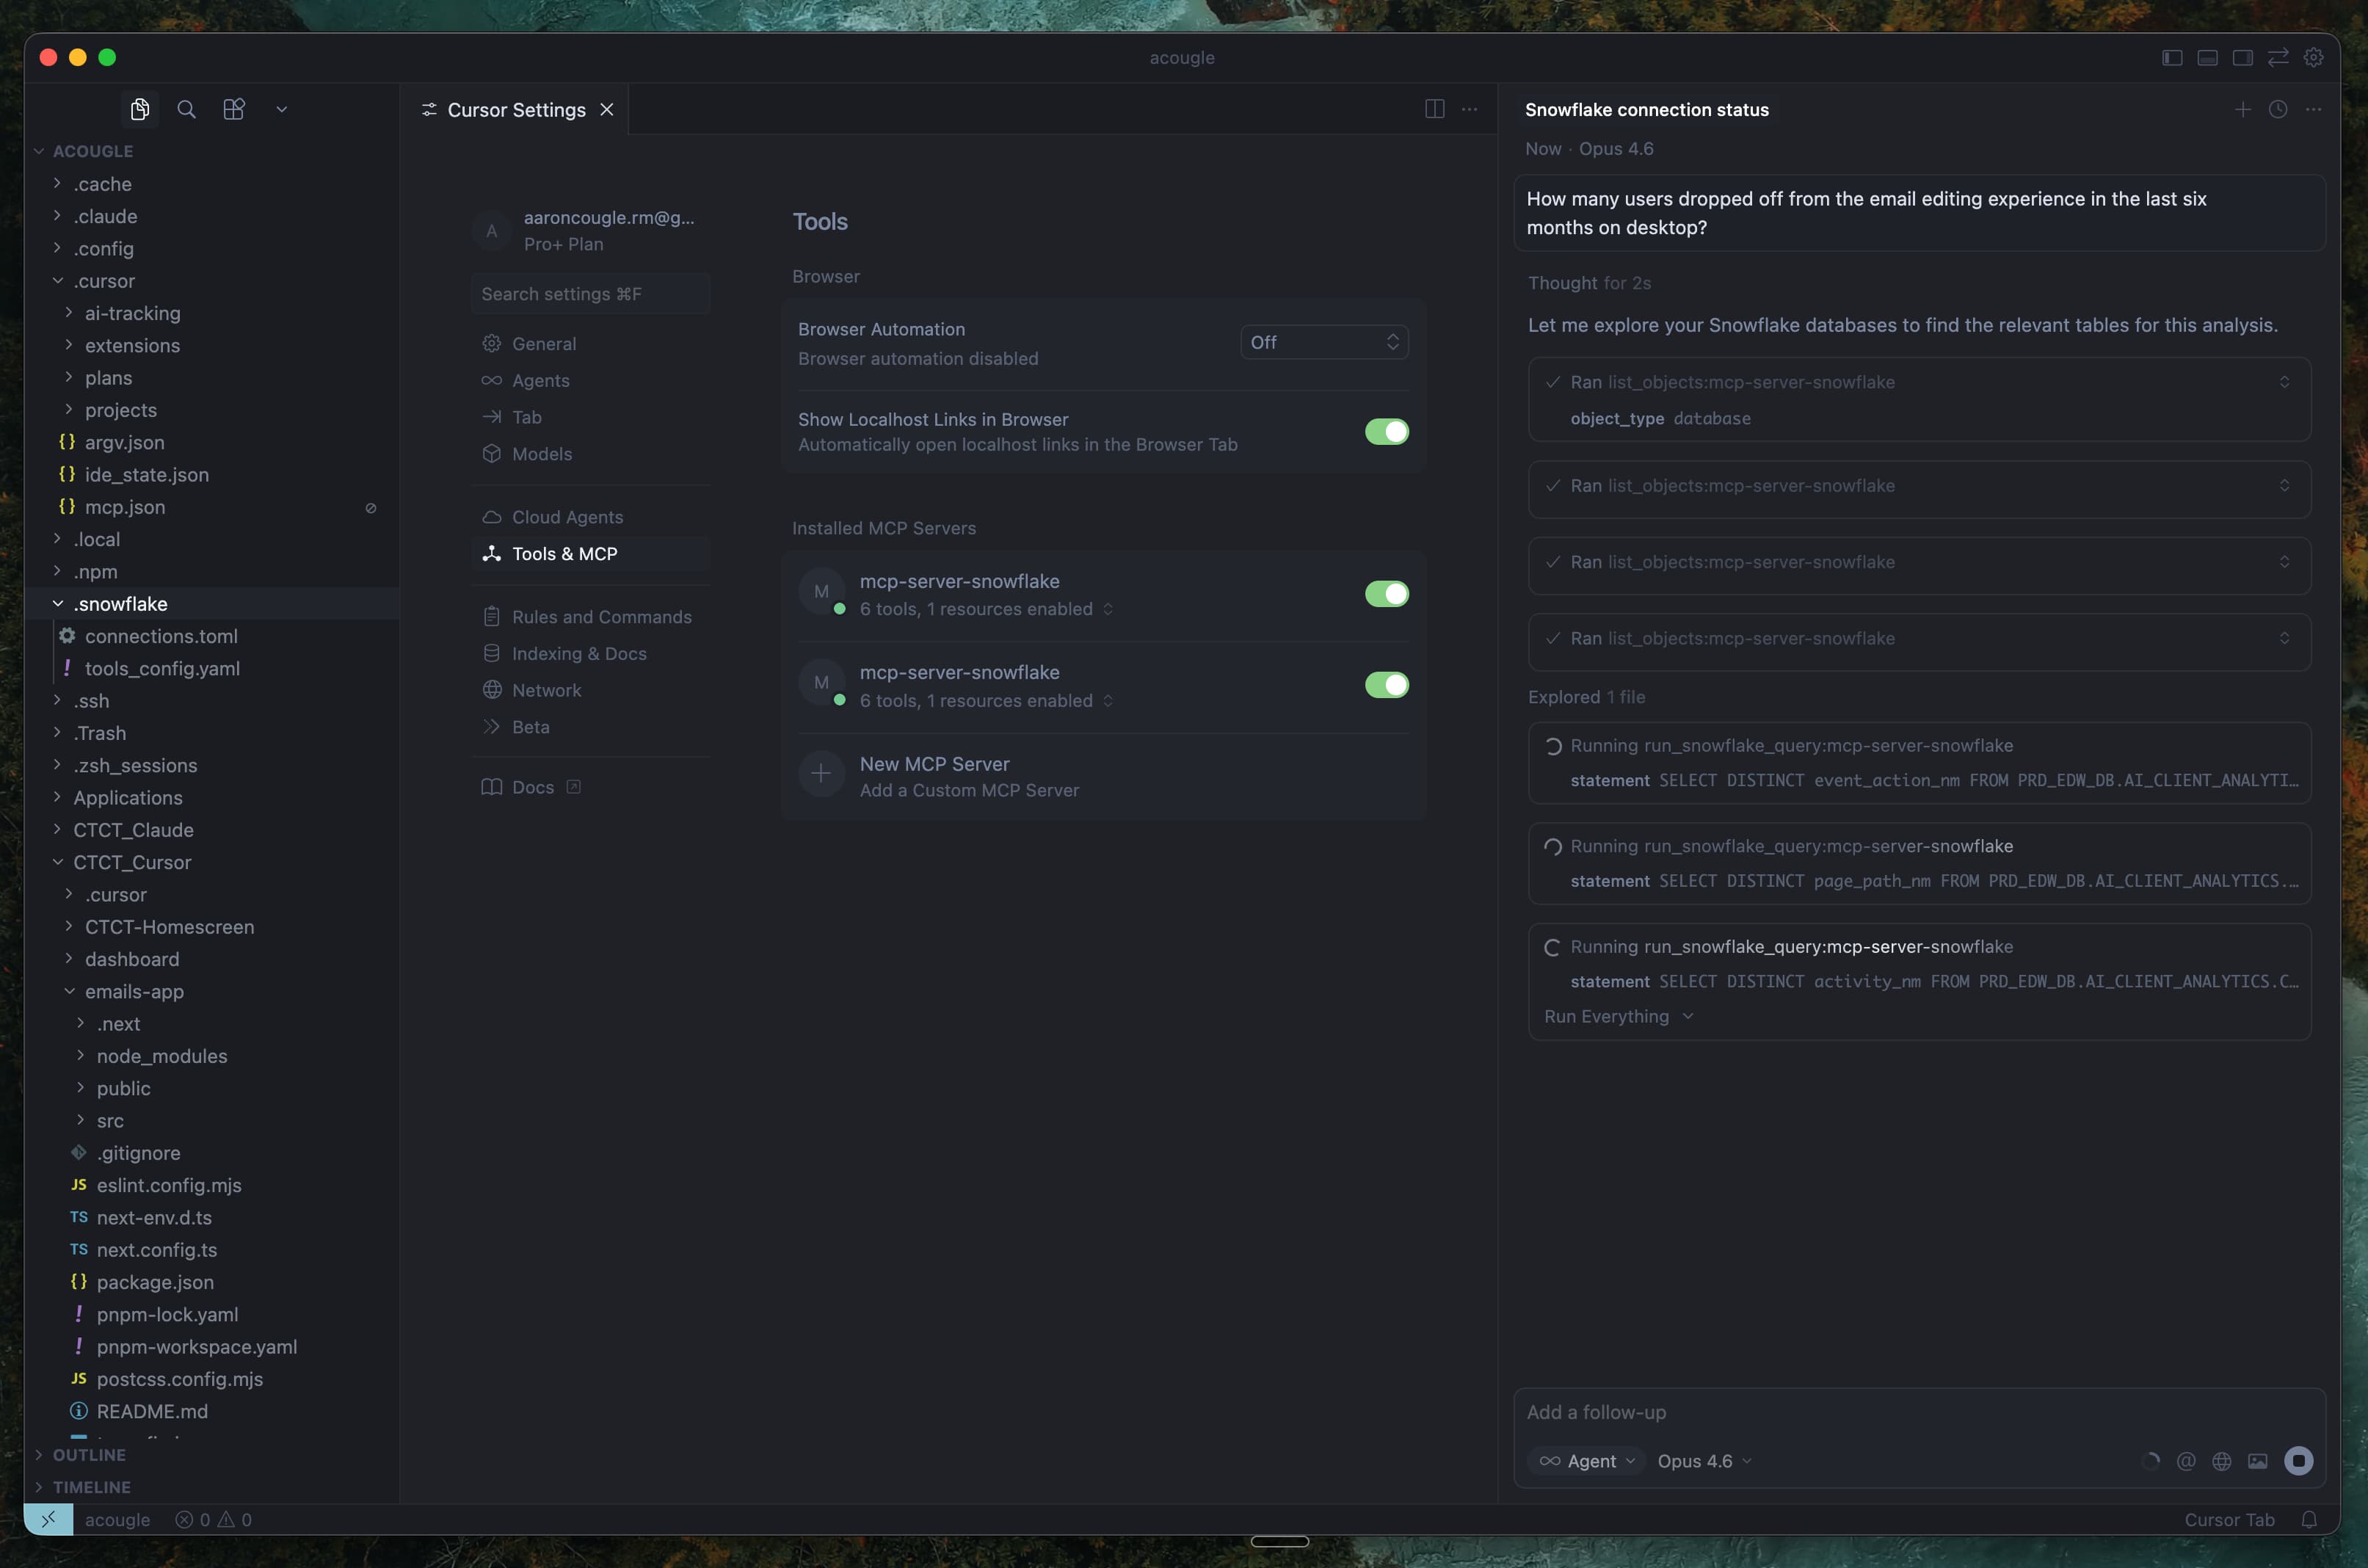Open the Browser Automation Off dropdown

pos(1323,342)
